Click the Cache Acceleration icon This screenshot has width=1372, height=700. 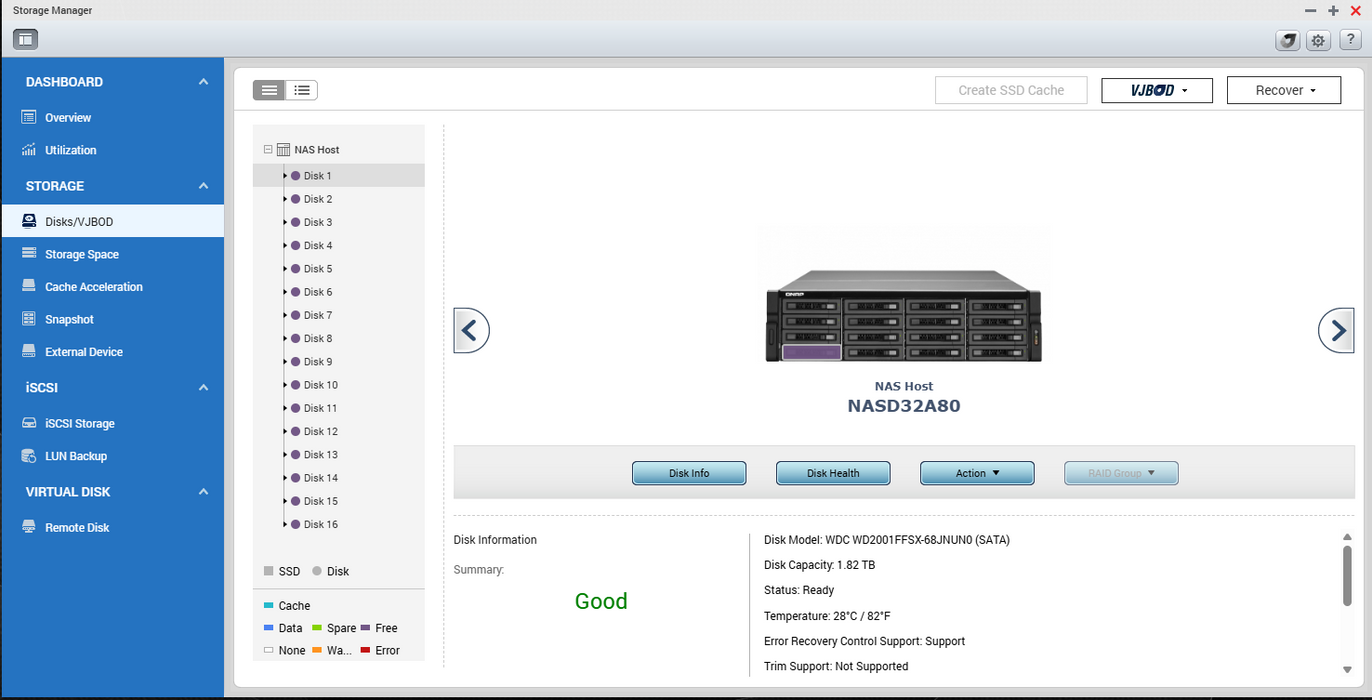coord(29,286)
